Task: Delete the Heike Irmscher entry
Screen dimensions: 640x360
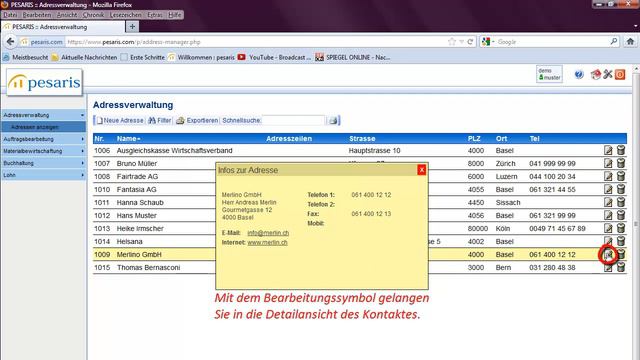Action: click(621, 228)
